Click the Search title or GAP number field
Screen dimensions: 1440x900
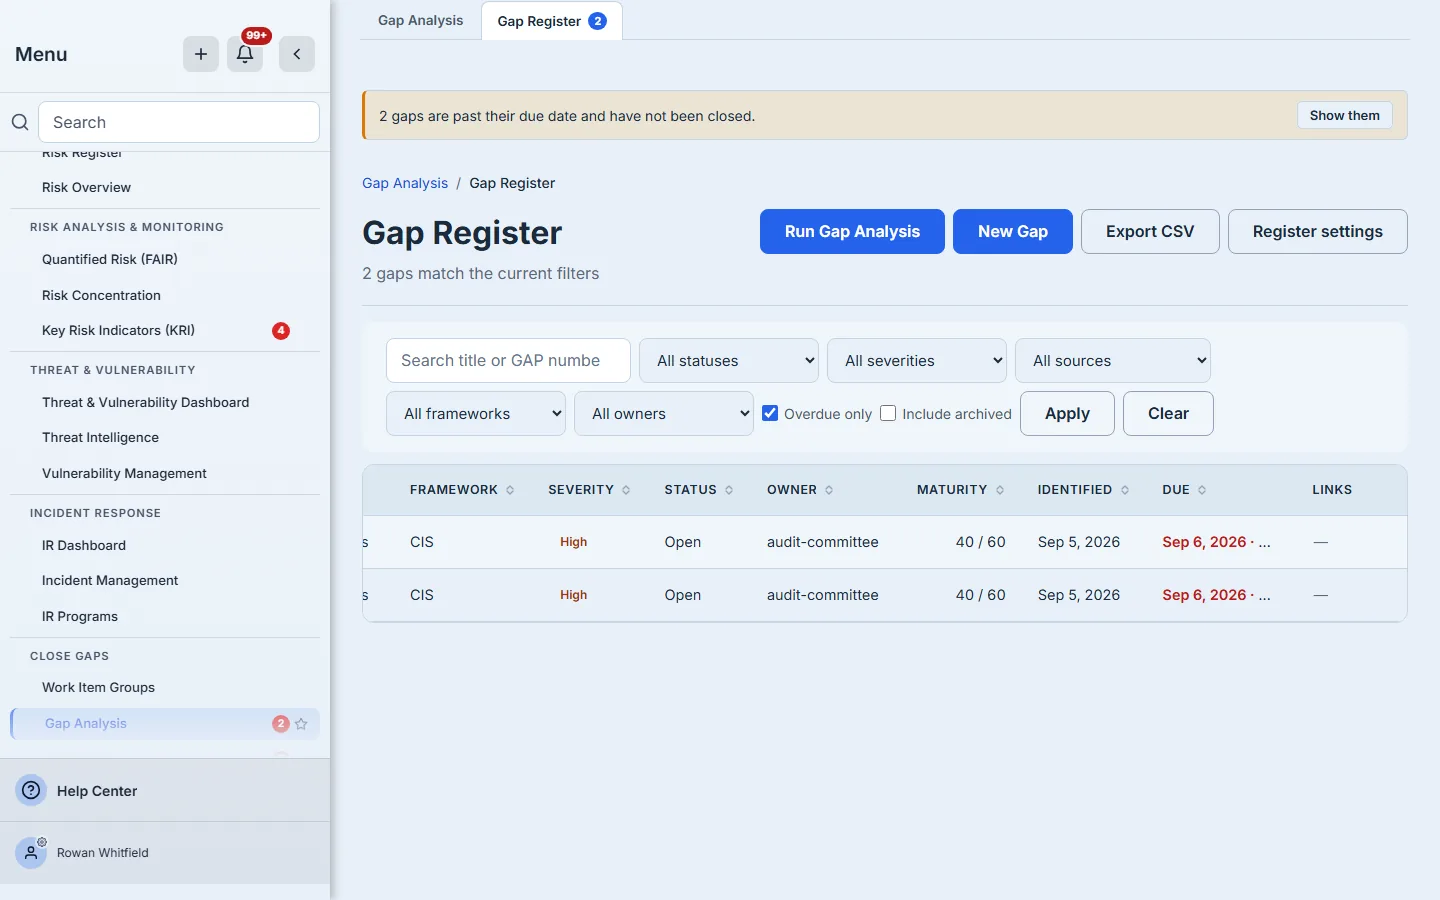508,361
